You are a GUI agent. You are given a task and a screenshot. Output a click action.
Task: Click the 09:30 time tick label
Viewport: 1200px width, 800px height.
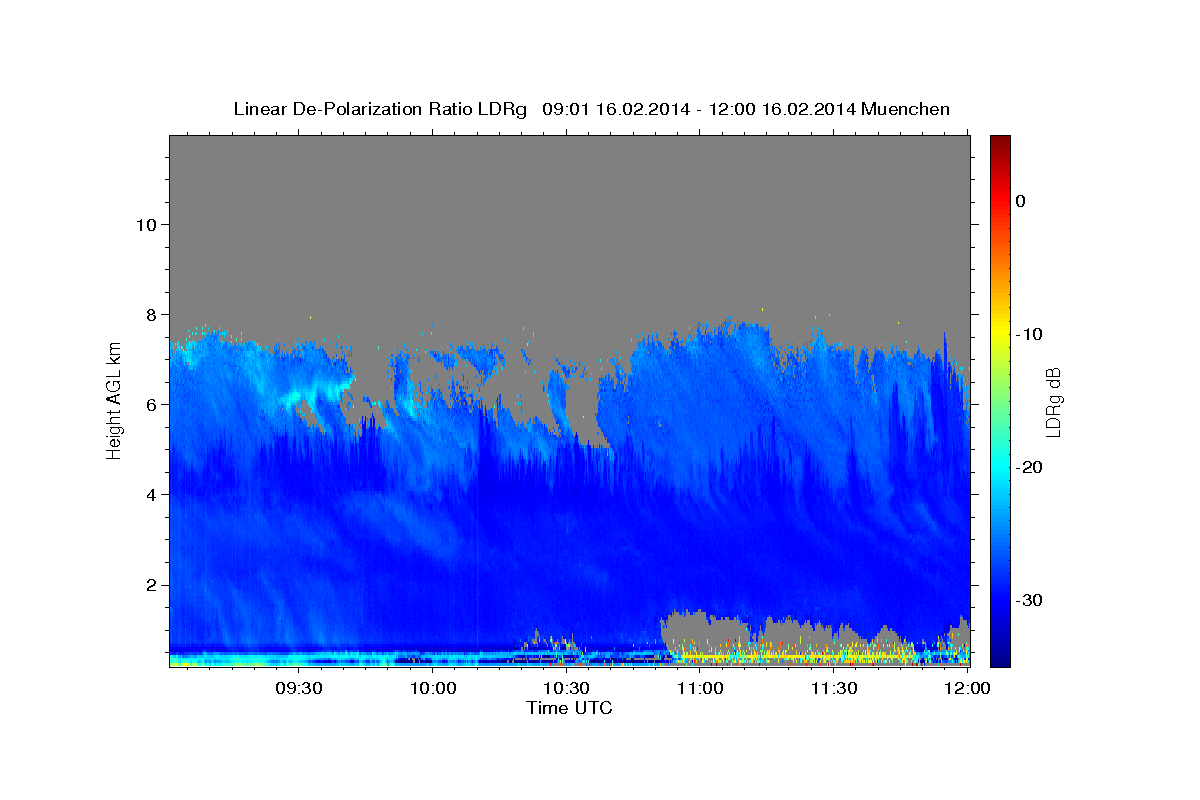pyautogui.click(x=299, y=688)
